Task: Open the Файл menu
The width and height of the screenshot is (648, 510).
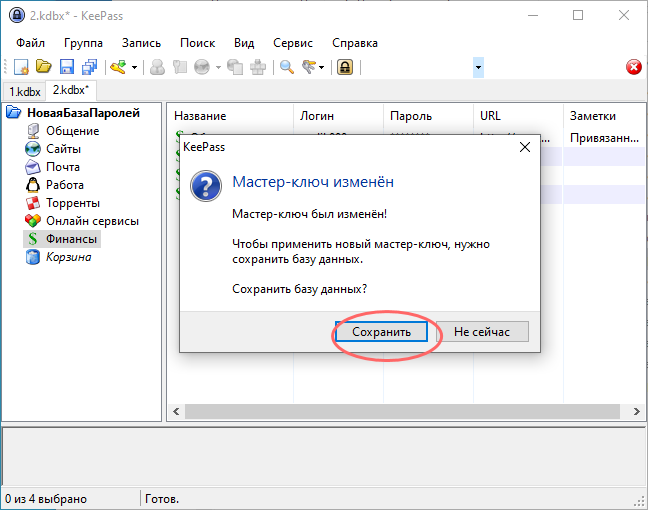Action: point(30,43)
